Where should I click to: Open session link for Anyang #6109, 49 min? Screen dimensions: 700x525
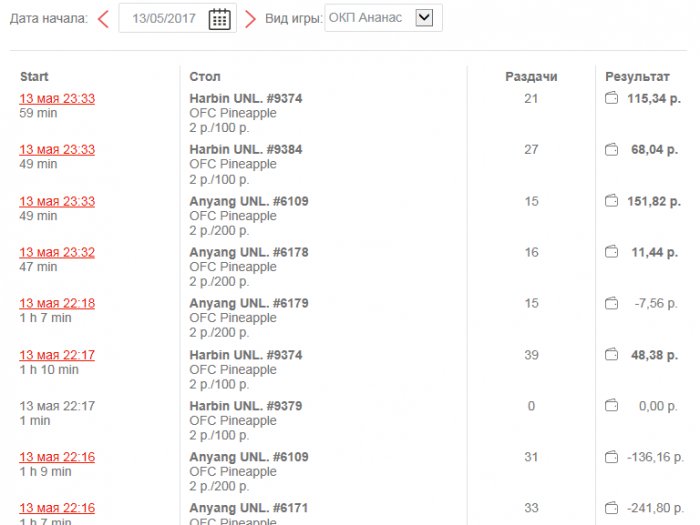click(57, 201)
